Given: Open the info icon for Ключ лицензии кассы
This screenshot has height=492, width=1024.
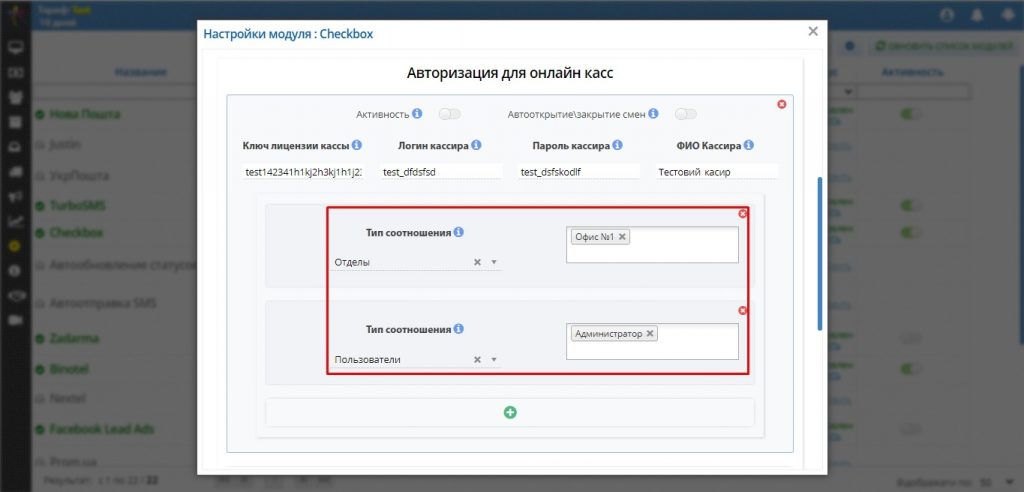Looking at the screenshot, I should pos(357,145).
